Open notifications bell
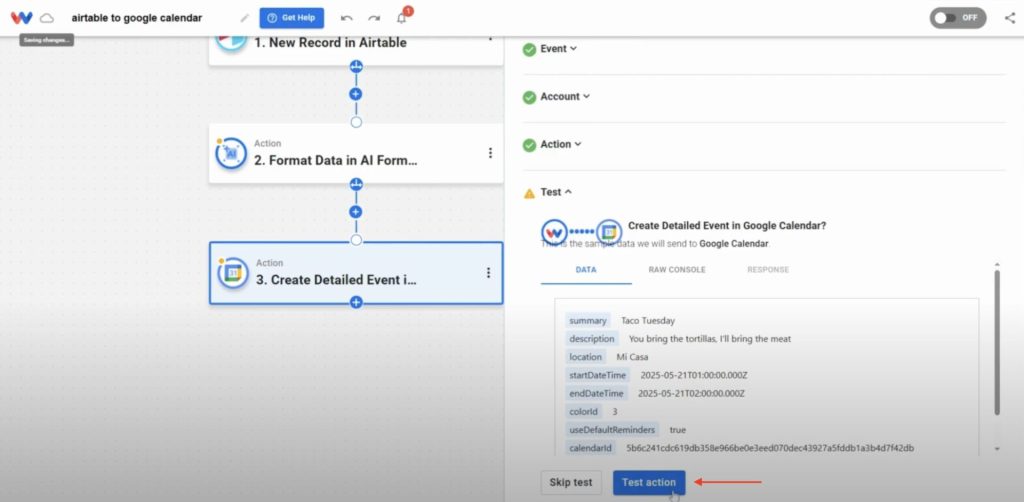Viewport: 1024px width, 502px height. (x=402, y=18)
